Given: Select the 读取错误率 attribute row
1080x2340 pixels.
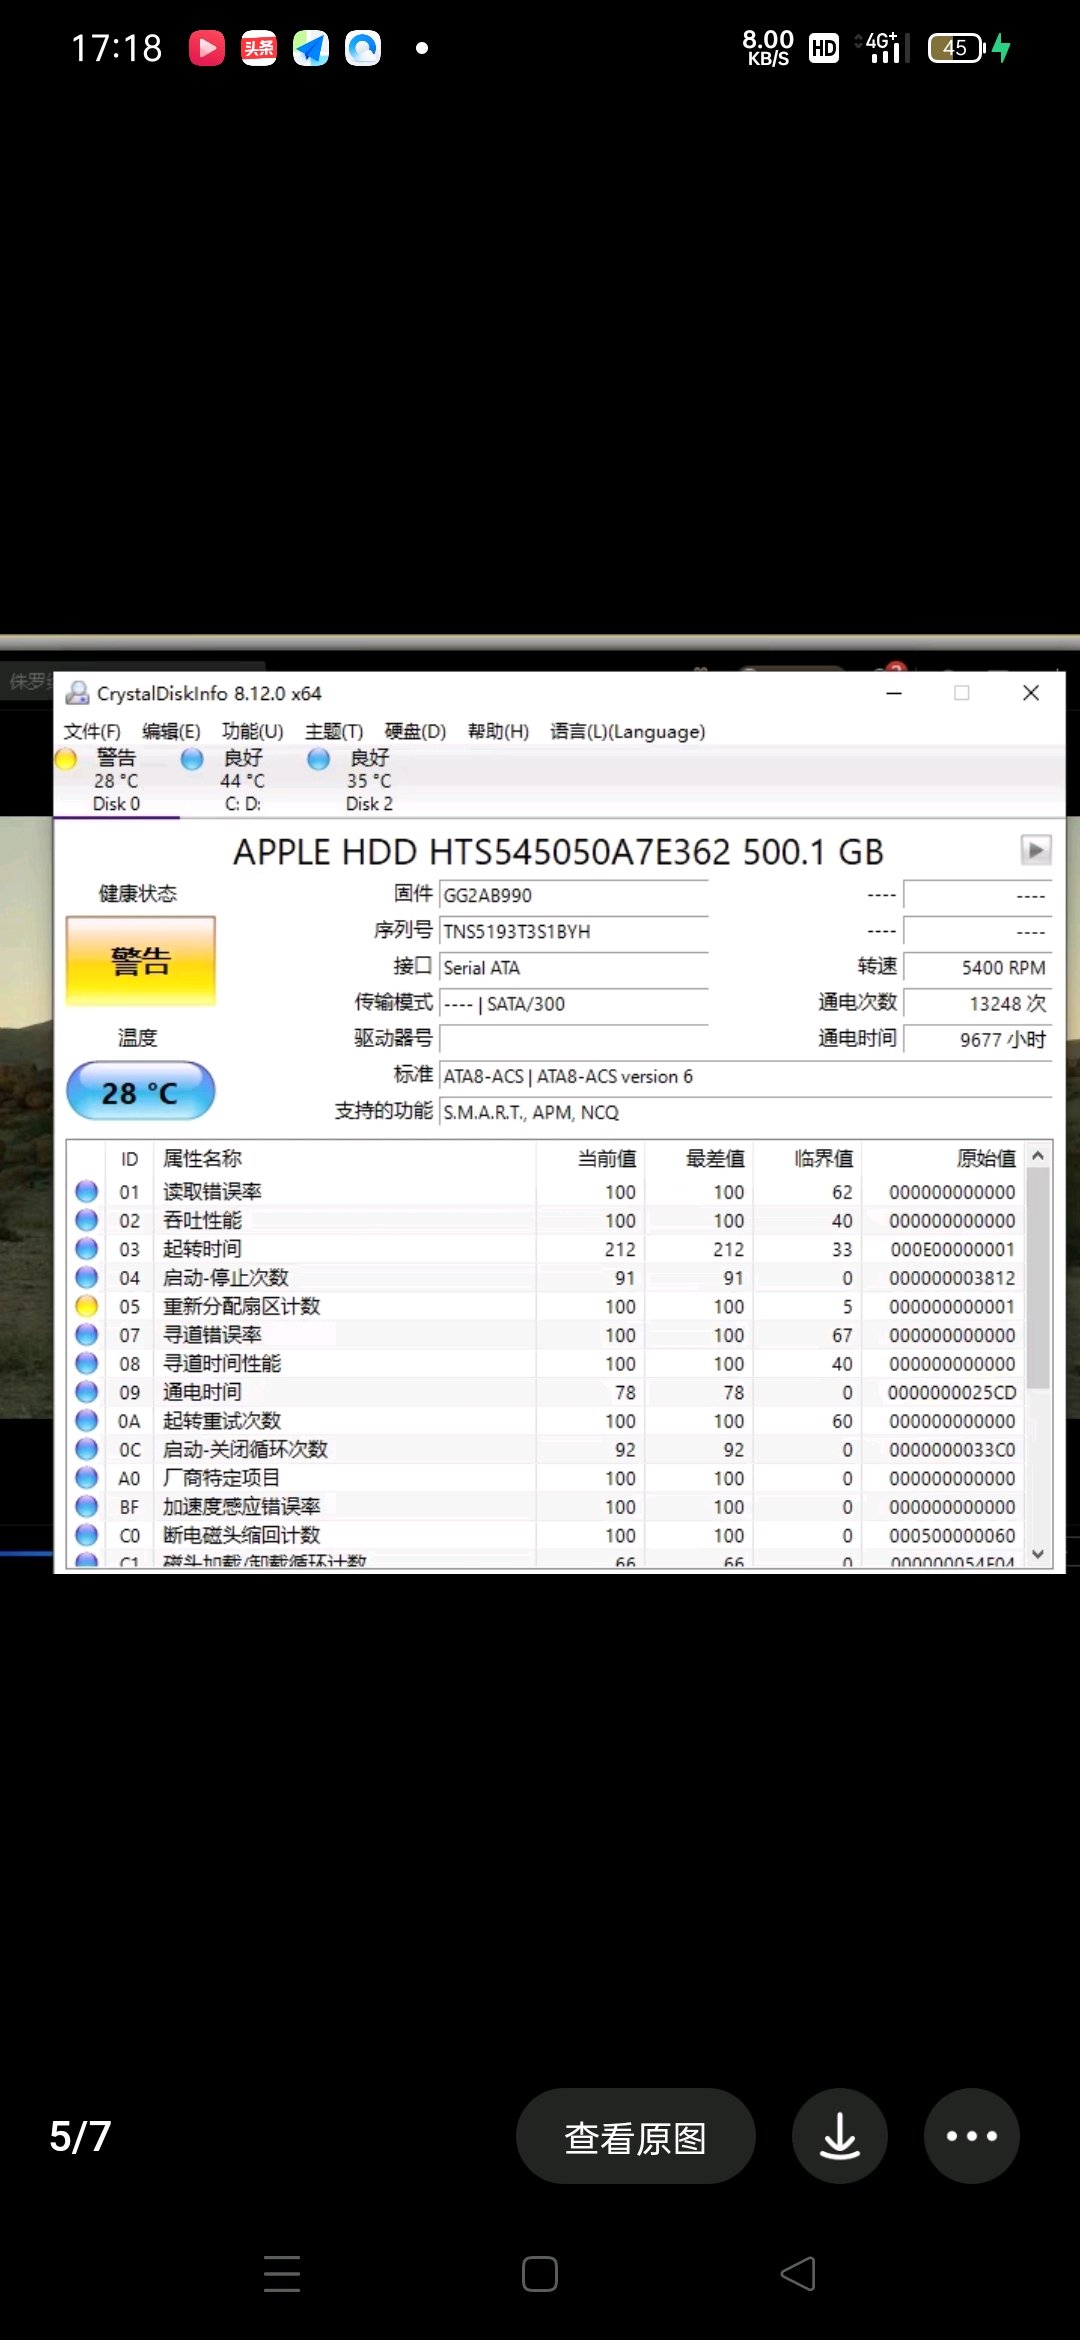Looking at the screenshot, I should point(546,1192).
